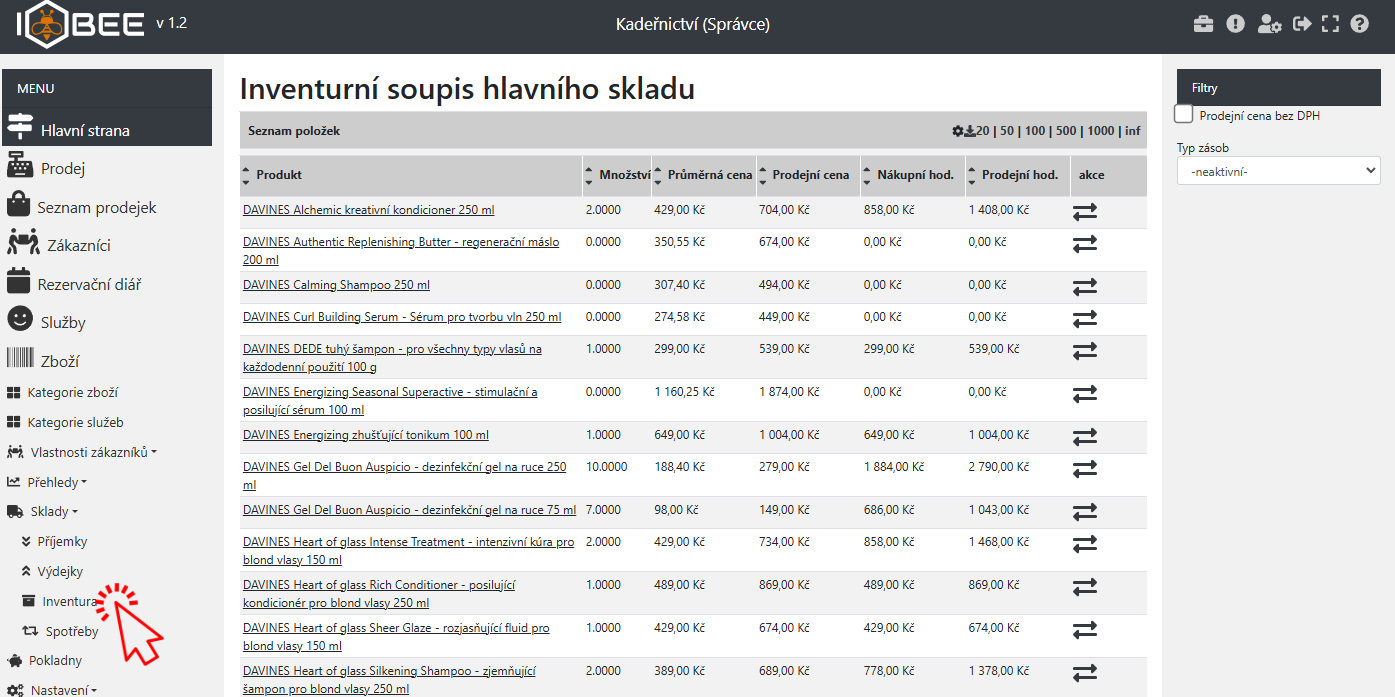Open the Typ zásob dropdown
Image resolution: width=1395 pixels, height=697 pixels.
1278,171
